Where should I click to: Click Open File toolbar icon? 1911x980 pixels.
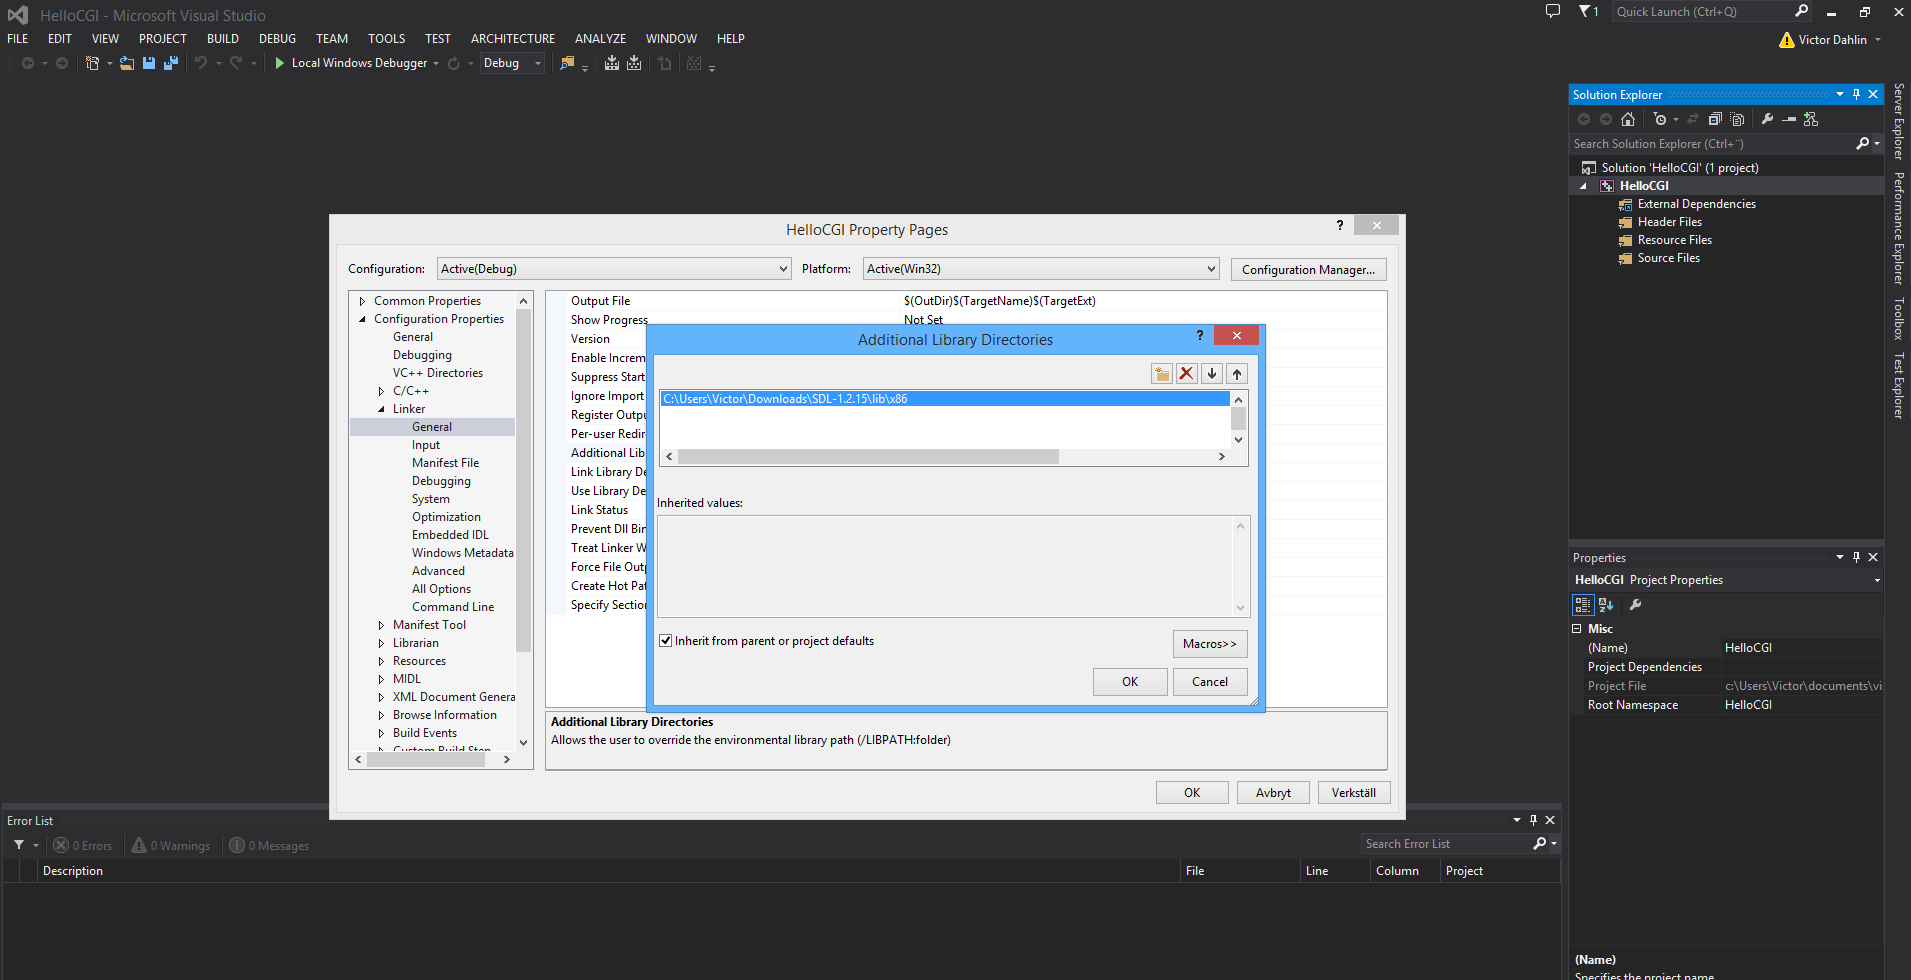[x=127, y=63]
